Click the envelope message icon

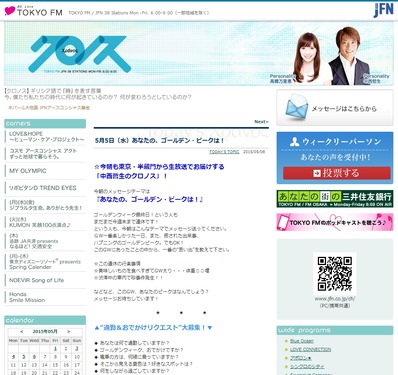(x=297, y=107)
